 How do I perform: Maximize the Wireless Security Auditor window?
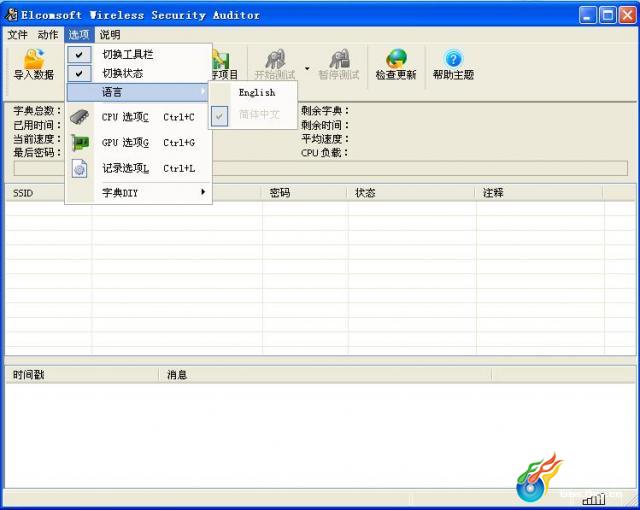pyautogui.click(x=608, y=15)
